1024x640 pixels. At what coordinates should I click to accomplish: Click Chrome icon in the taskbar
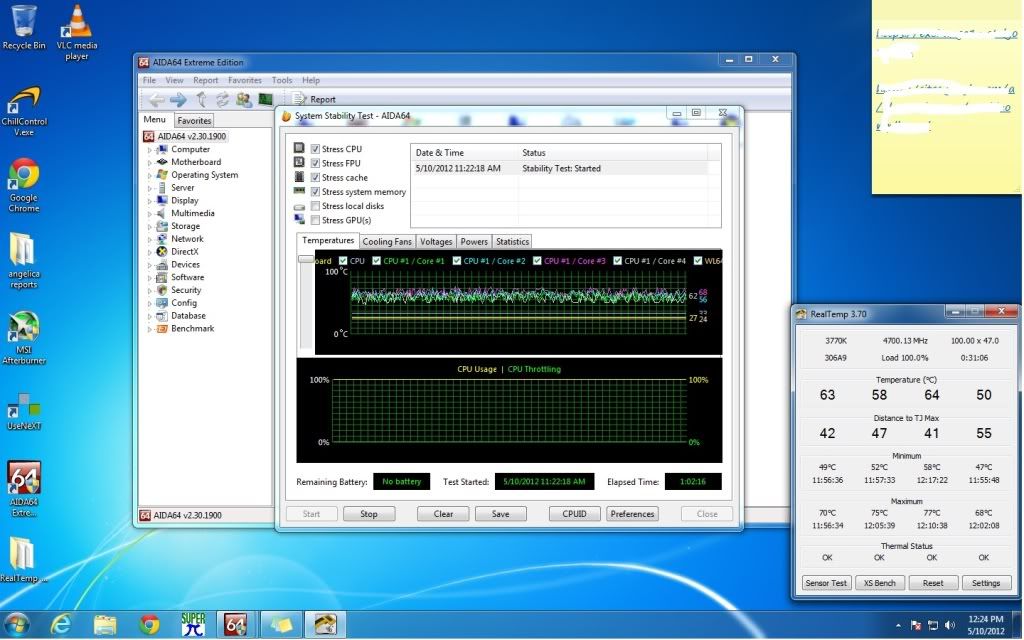pyautogui.click(x=149, y=625)
